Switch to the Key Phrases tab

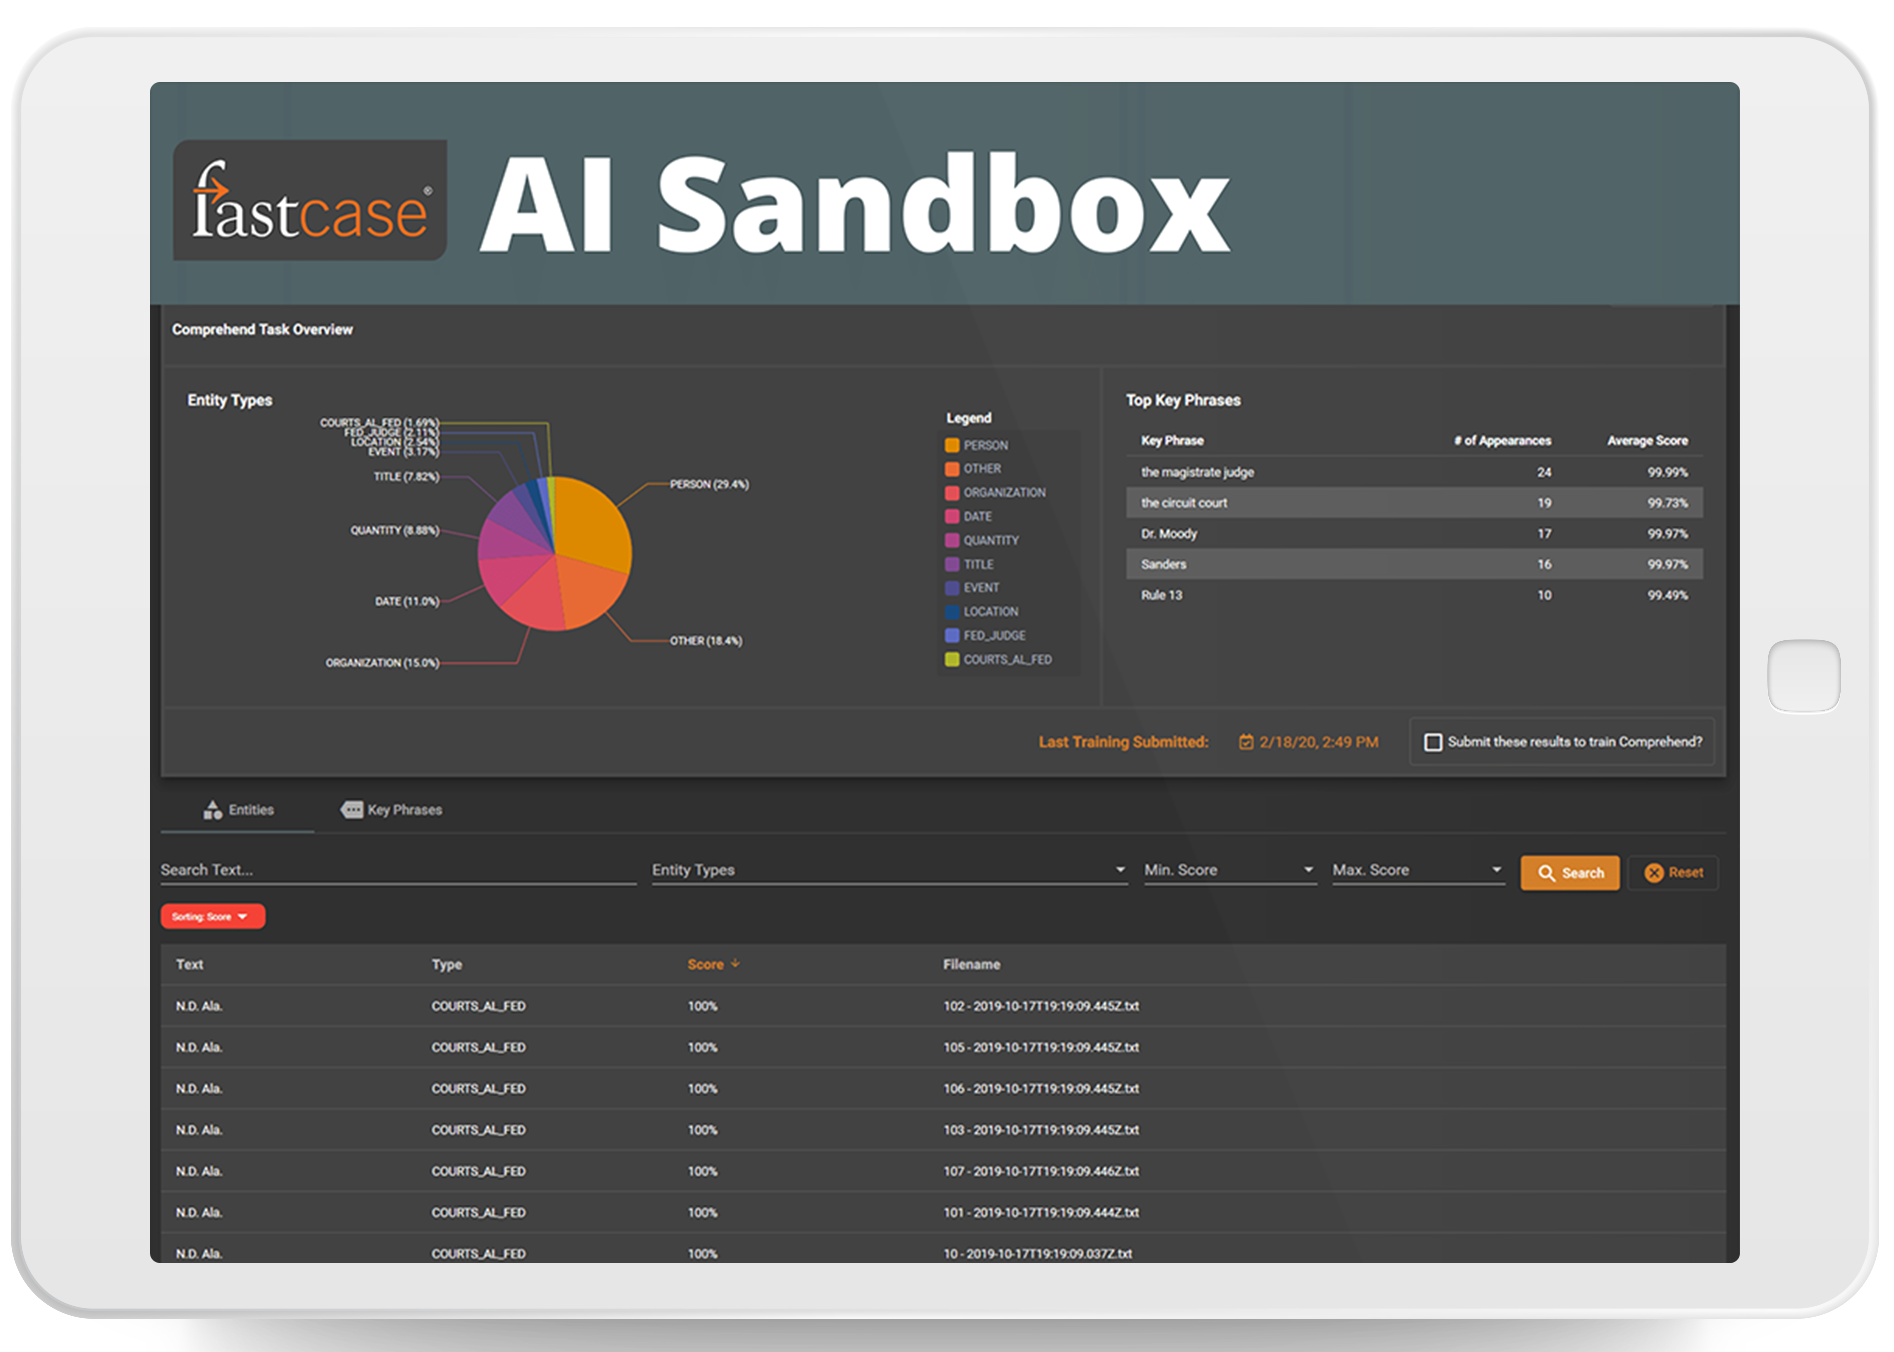[392, 810]
